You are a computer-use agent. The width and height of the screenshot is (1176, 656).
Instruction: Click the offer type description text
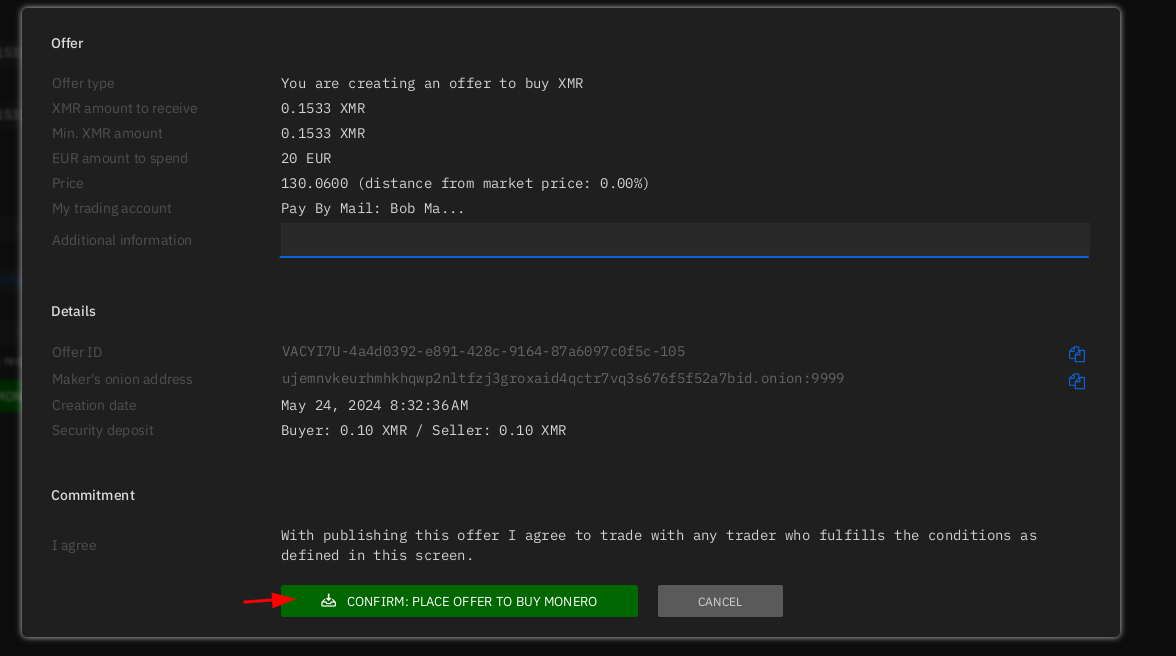click(431, 83)
